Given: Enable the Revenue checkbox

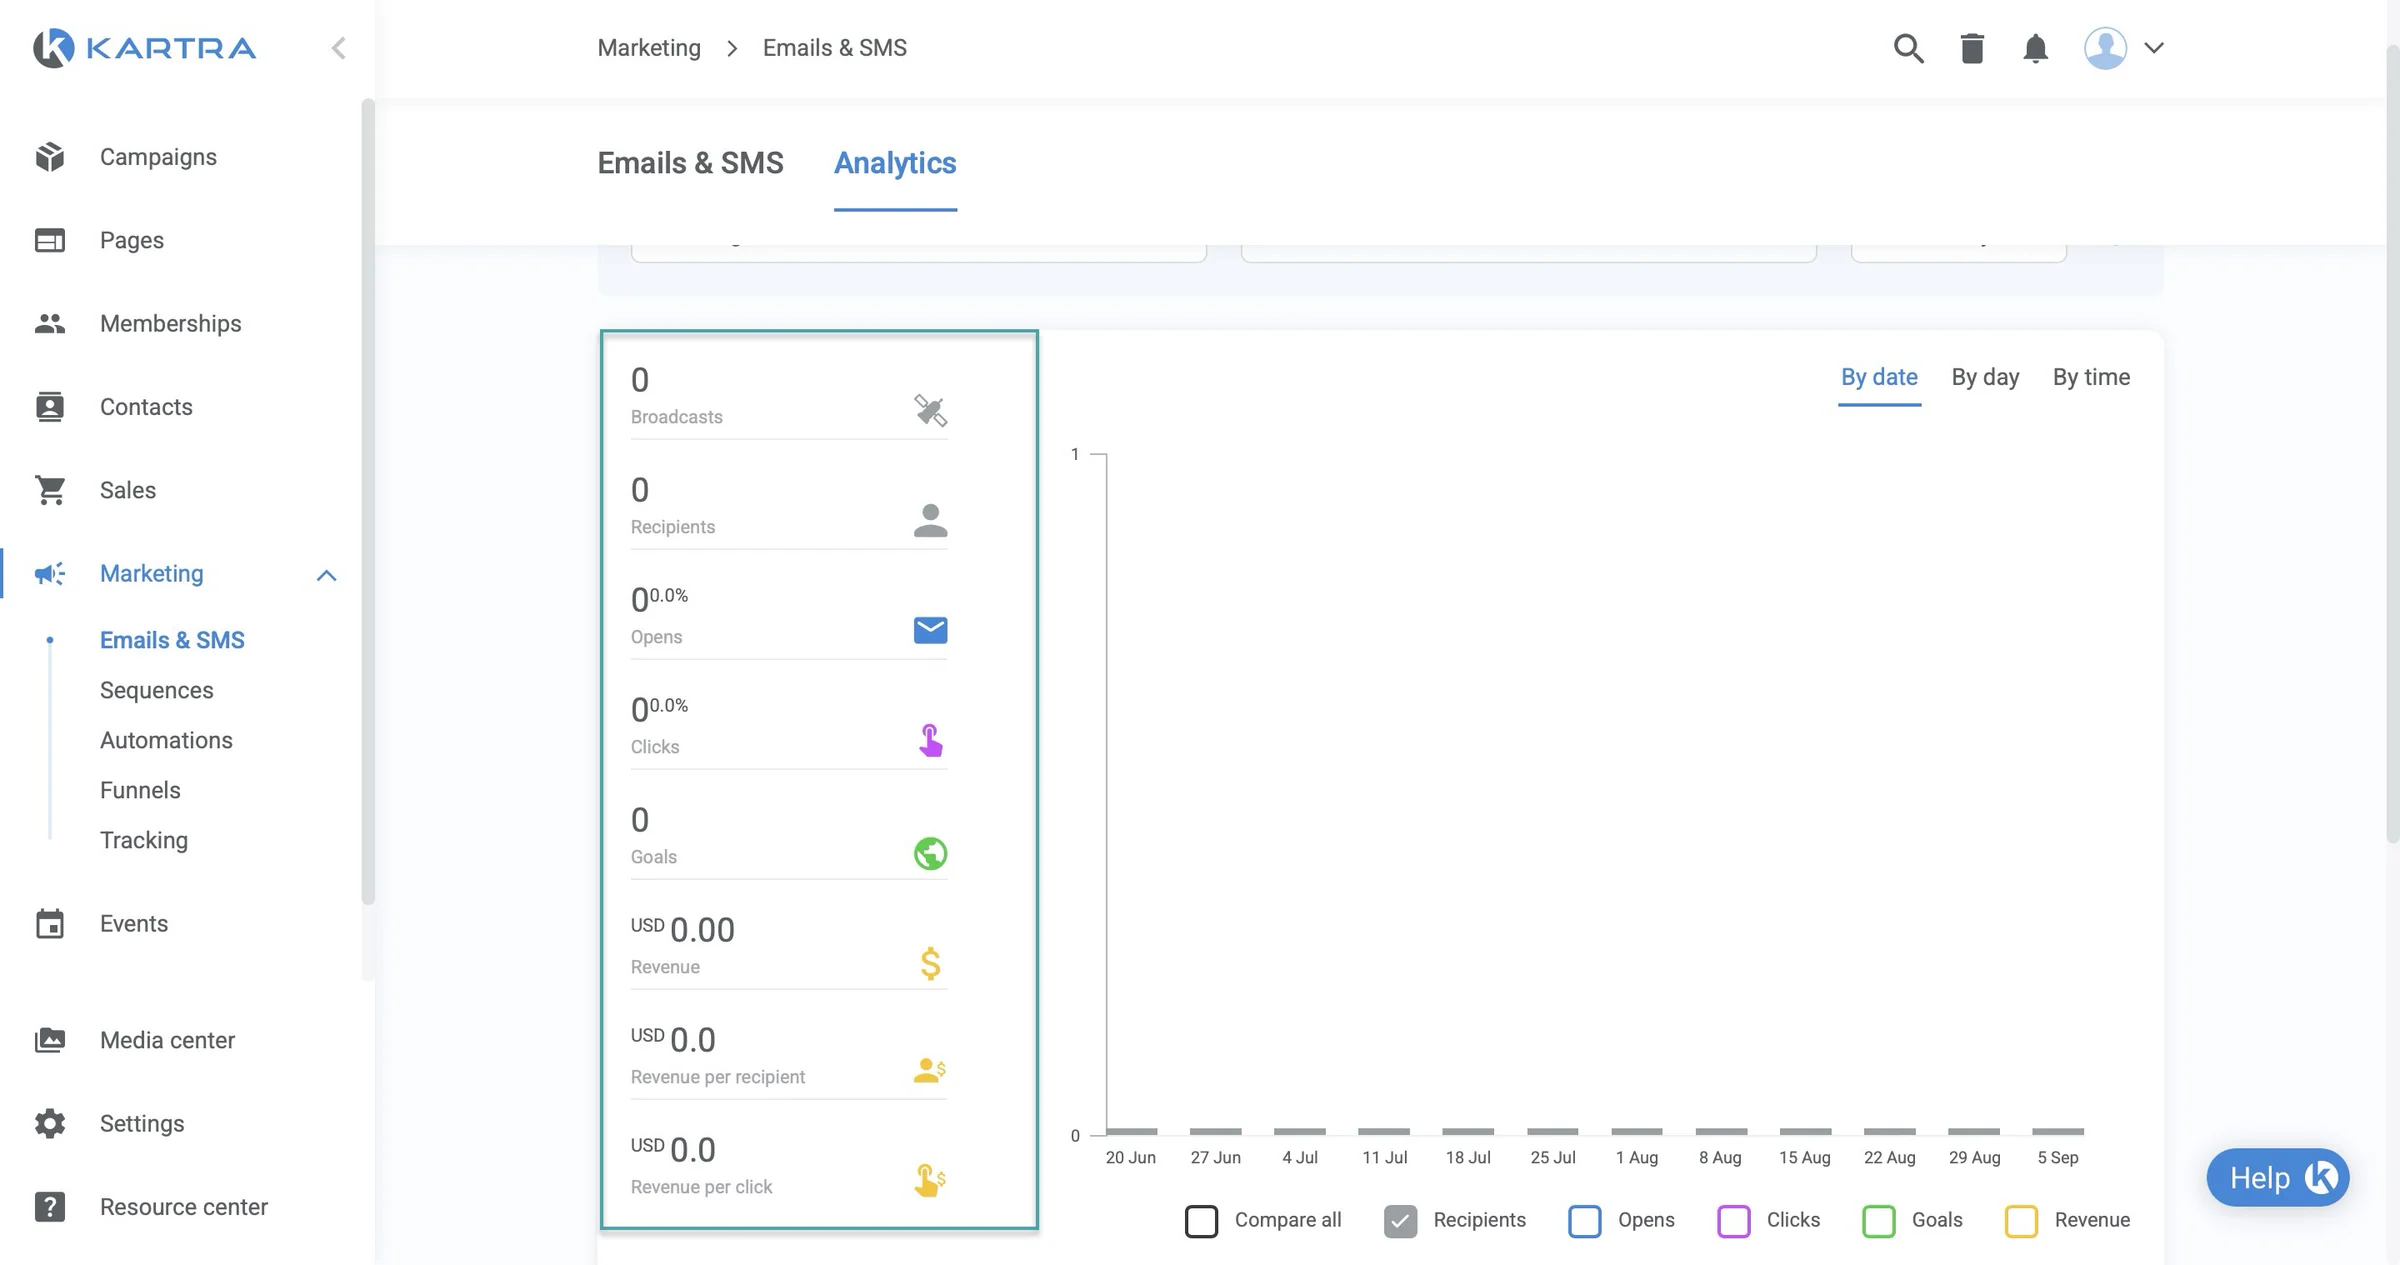Looking at the screenshot, I should [x=2021, y=1221].
